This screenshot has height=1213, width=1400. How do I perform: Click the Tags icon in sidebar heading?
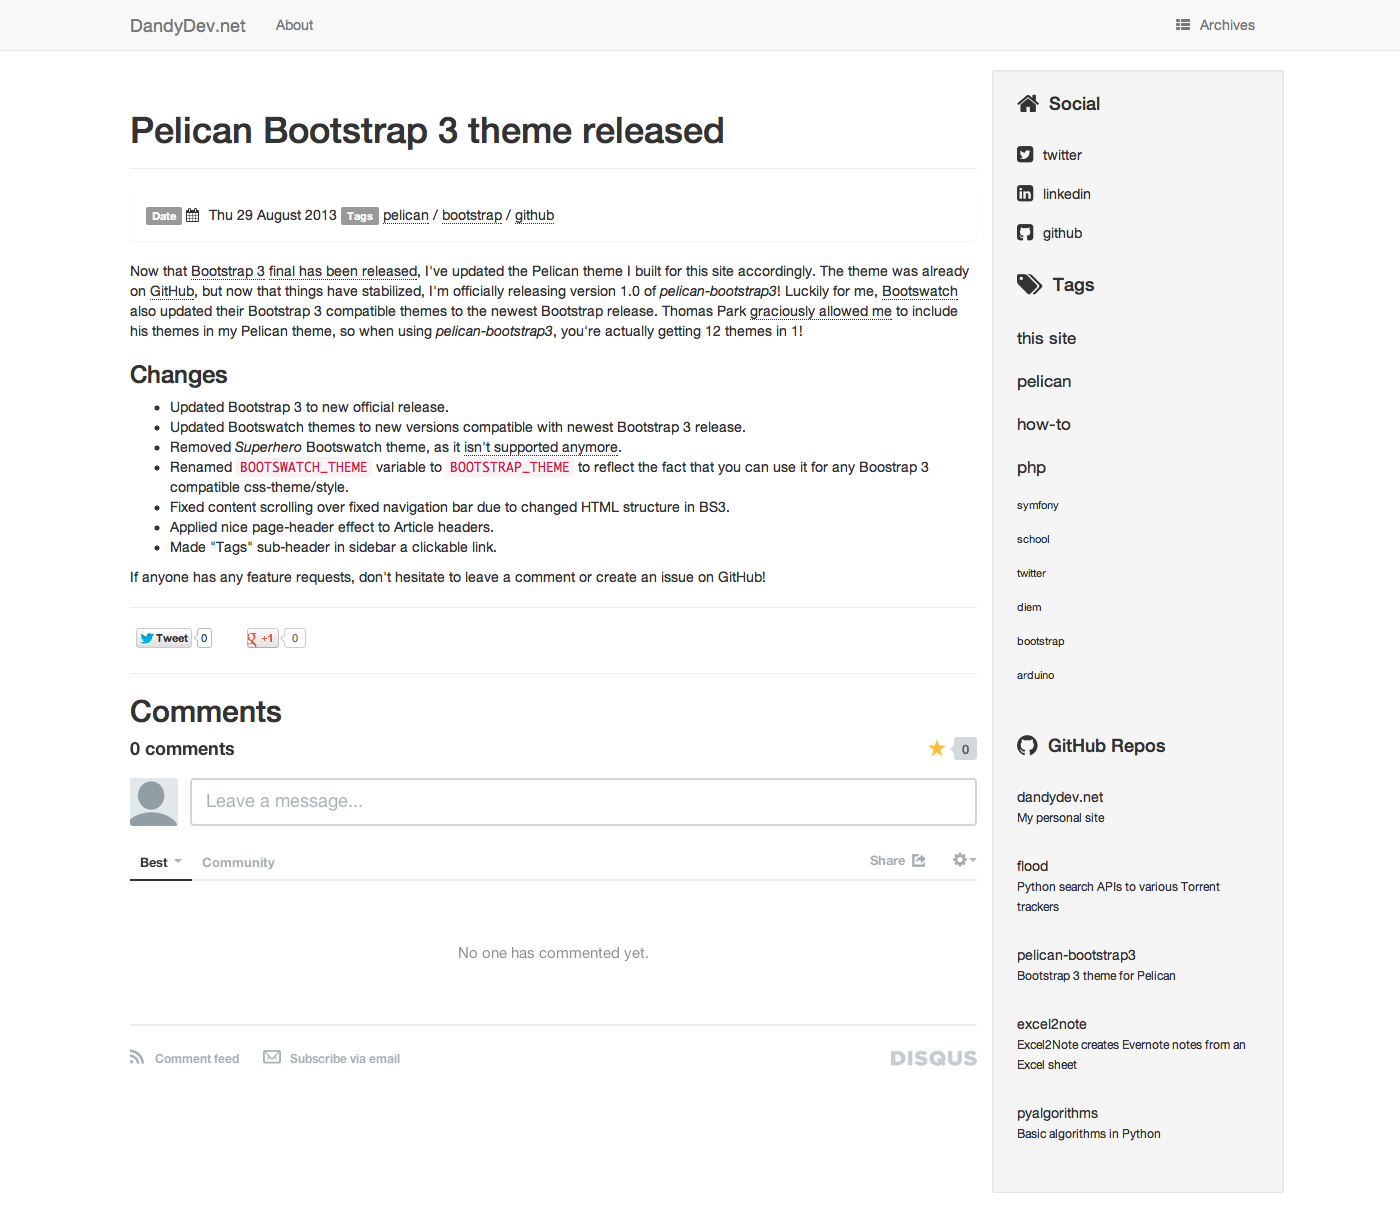[1029, 285]
